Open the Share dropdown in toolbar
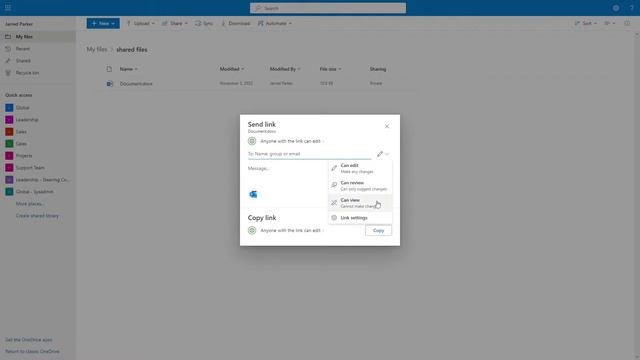This screenshot has width=640, height=360. (175, 23)
